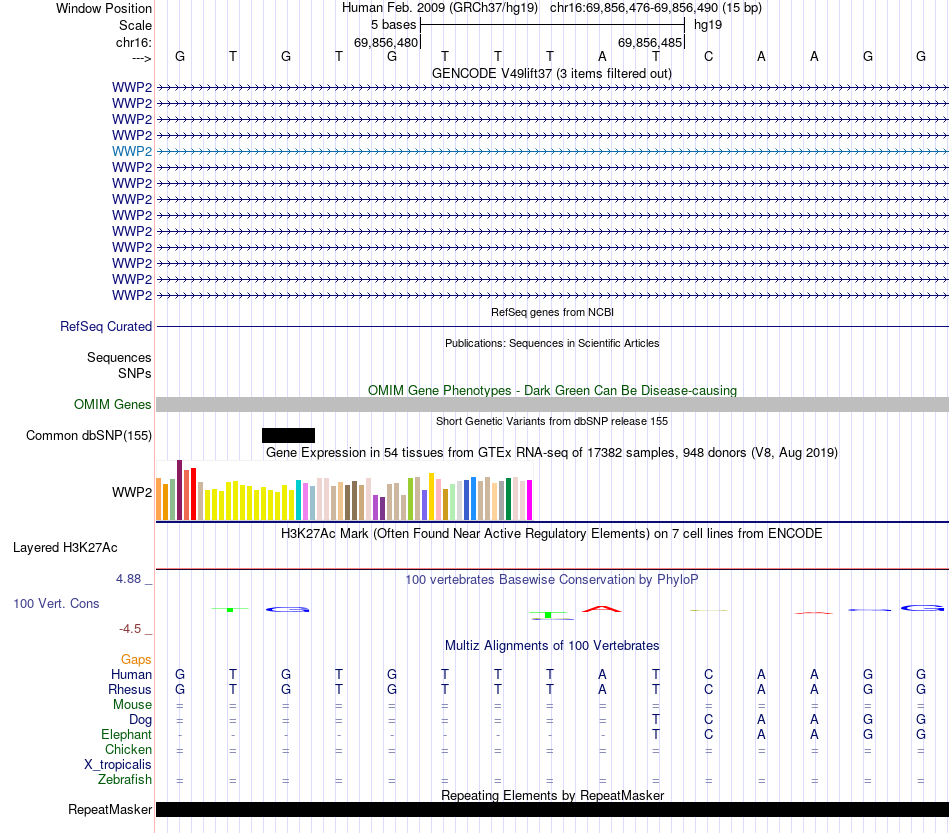950x833 pixels.
Task: Click the WWP2 label beside GTEx bar chart
Action: [x=131, y=493]
